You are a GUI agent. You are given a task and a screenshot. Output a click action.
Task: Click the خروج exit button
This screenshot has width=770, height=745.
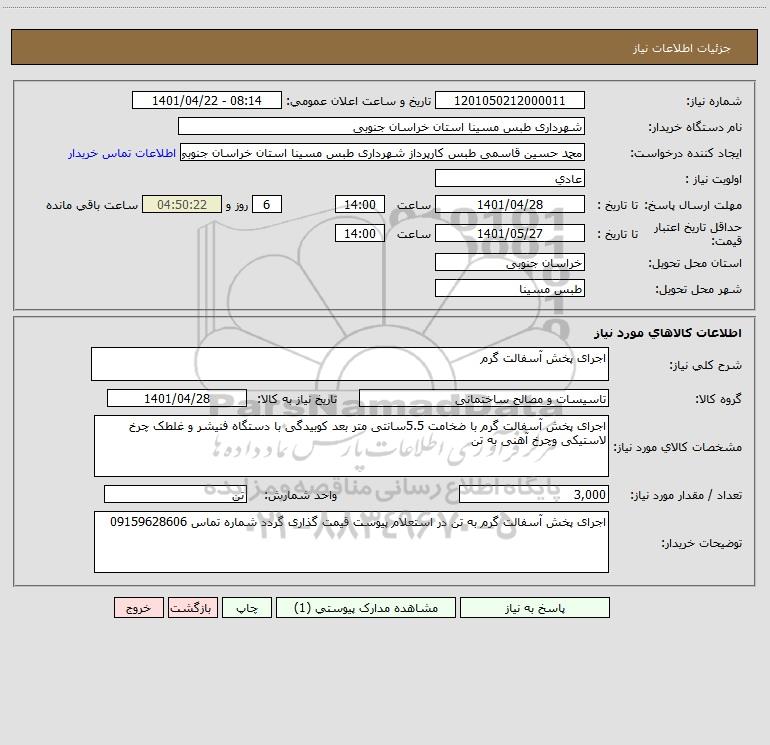point(138,607)
